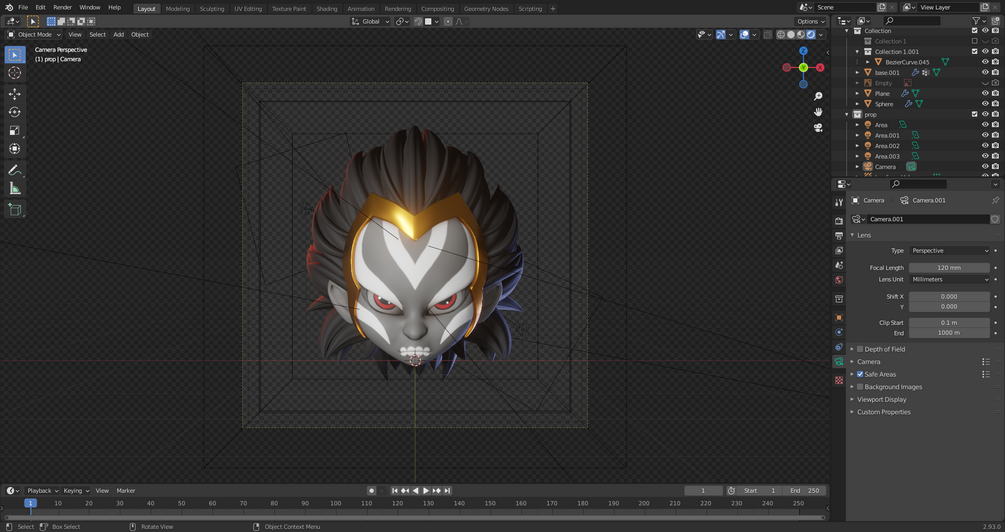1005x532 pixels.
Task: Click the zoom magnifier viewport icon
Action: (818, 97)
